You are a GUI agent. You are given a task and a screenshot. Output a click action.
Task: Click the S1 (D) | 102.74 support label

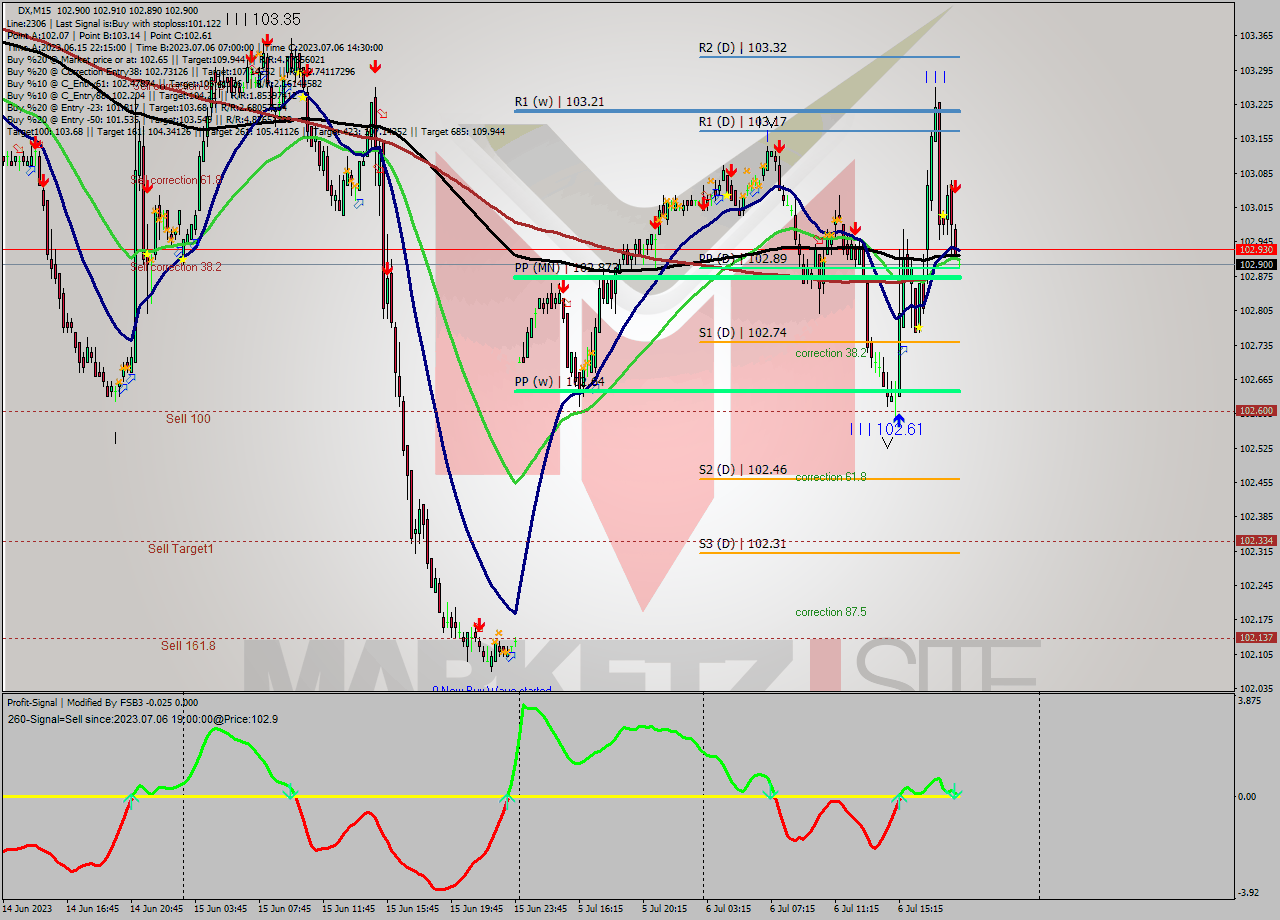pyautogui.click(x=742, y=333)
